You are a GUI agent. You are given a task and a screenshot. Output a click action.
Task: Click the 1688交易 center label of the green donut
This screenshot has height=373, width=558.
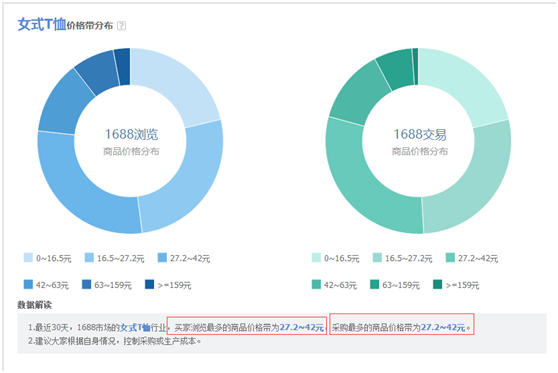(x=420, y=134)
